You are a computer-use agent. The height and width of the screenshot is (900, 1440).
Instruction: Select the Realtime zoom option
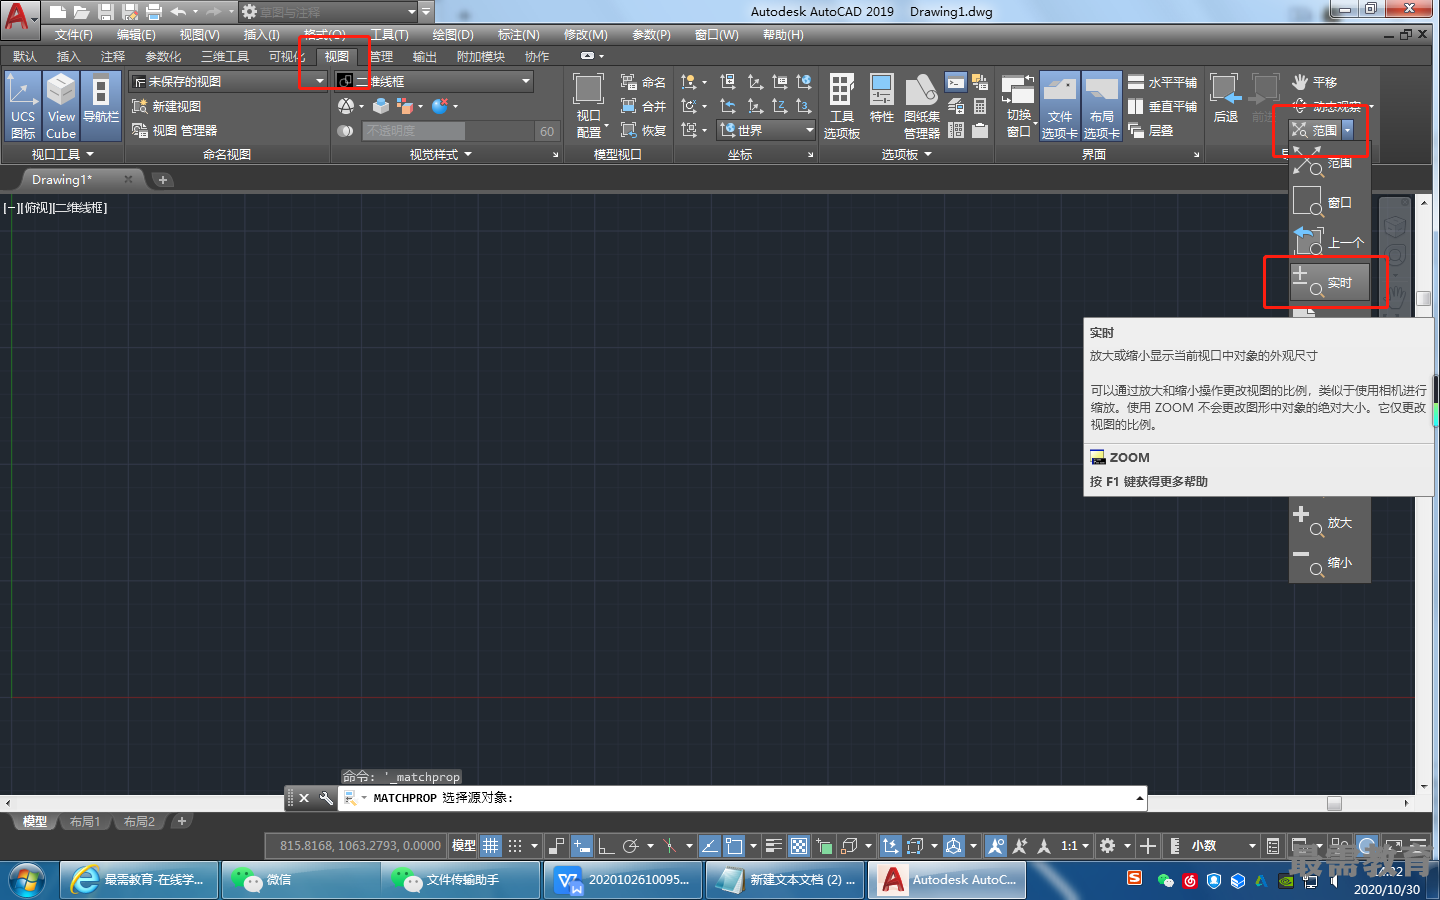pyautogui.click(x=1329, y=283)
